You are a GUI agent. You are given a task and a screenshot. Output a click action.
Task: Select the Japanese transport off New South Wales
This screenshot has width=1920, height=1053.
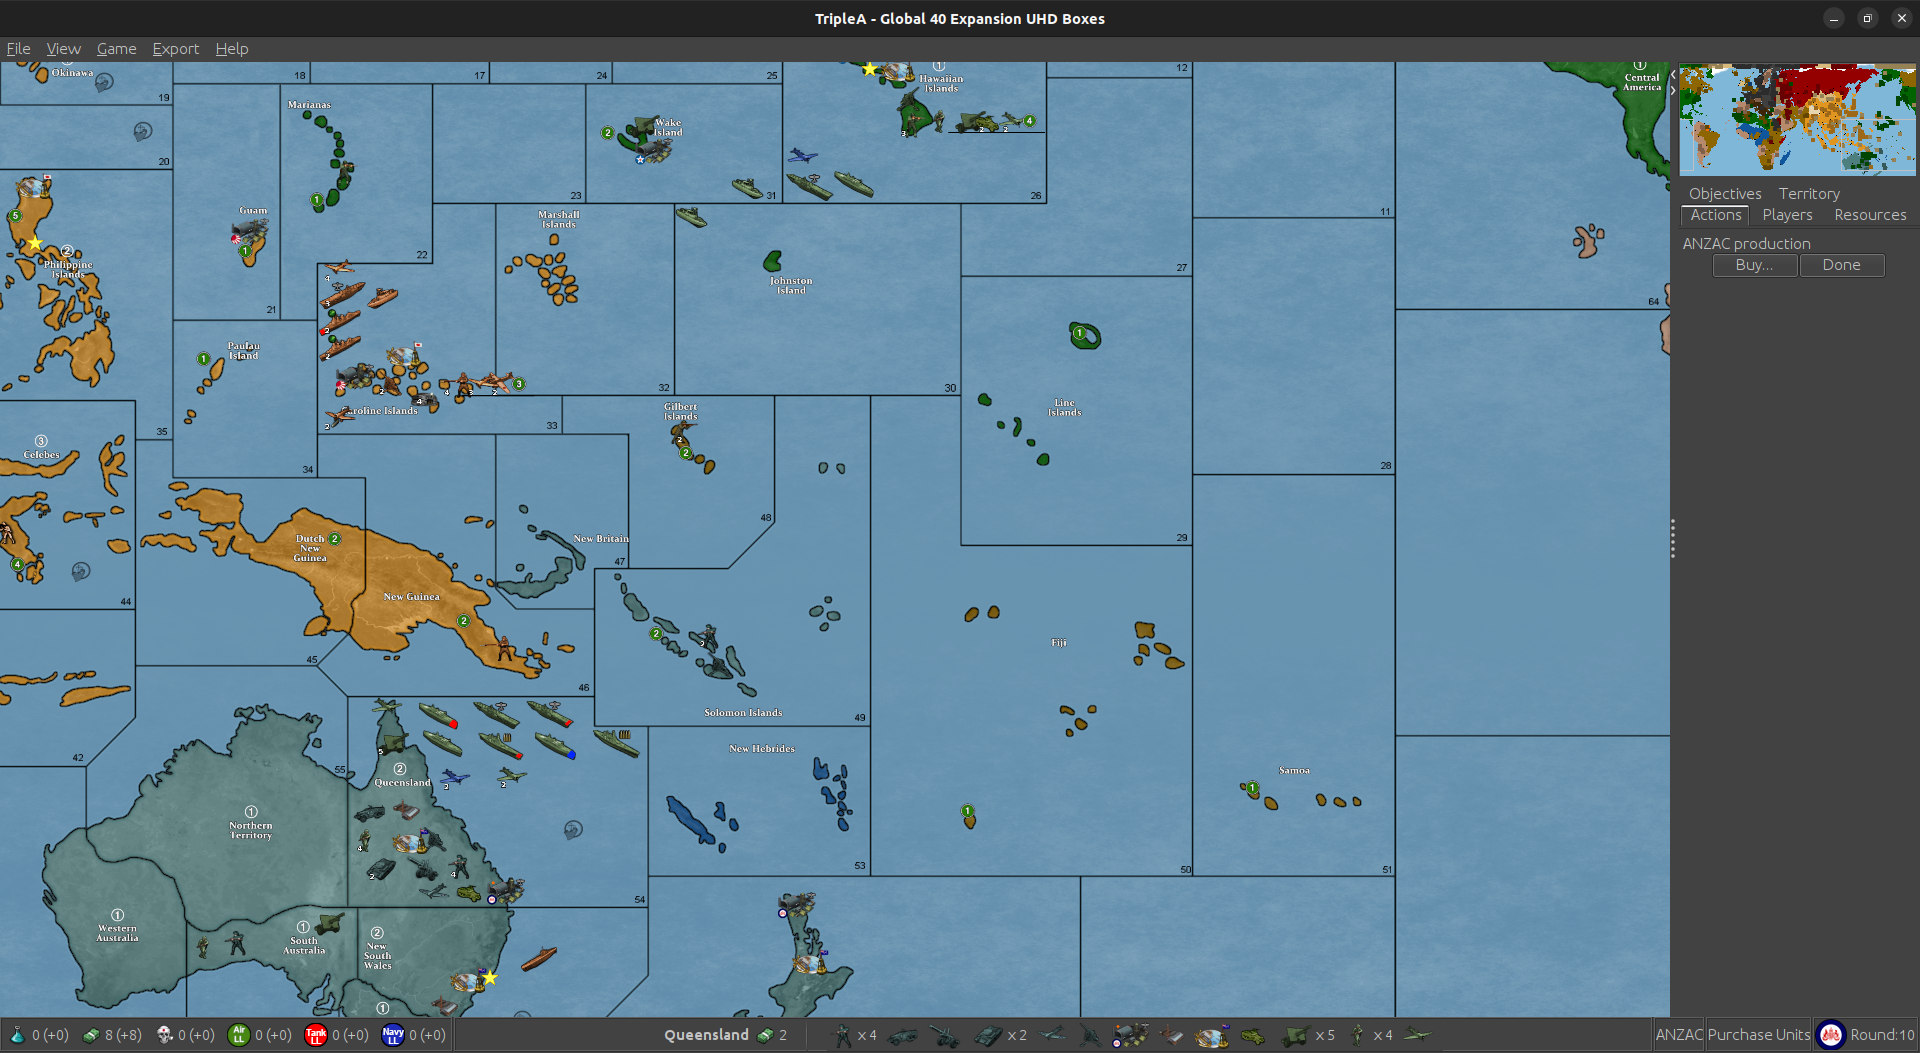[x=538, y=958]
